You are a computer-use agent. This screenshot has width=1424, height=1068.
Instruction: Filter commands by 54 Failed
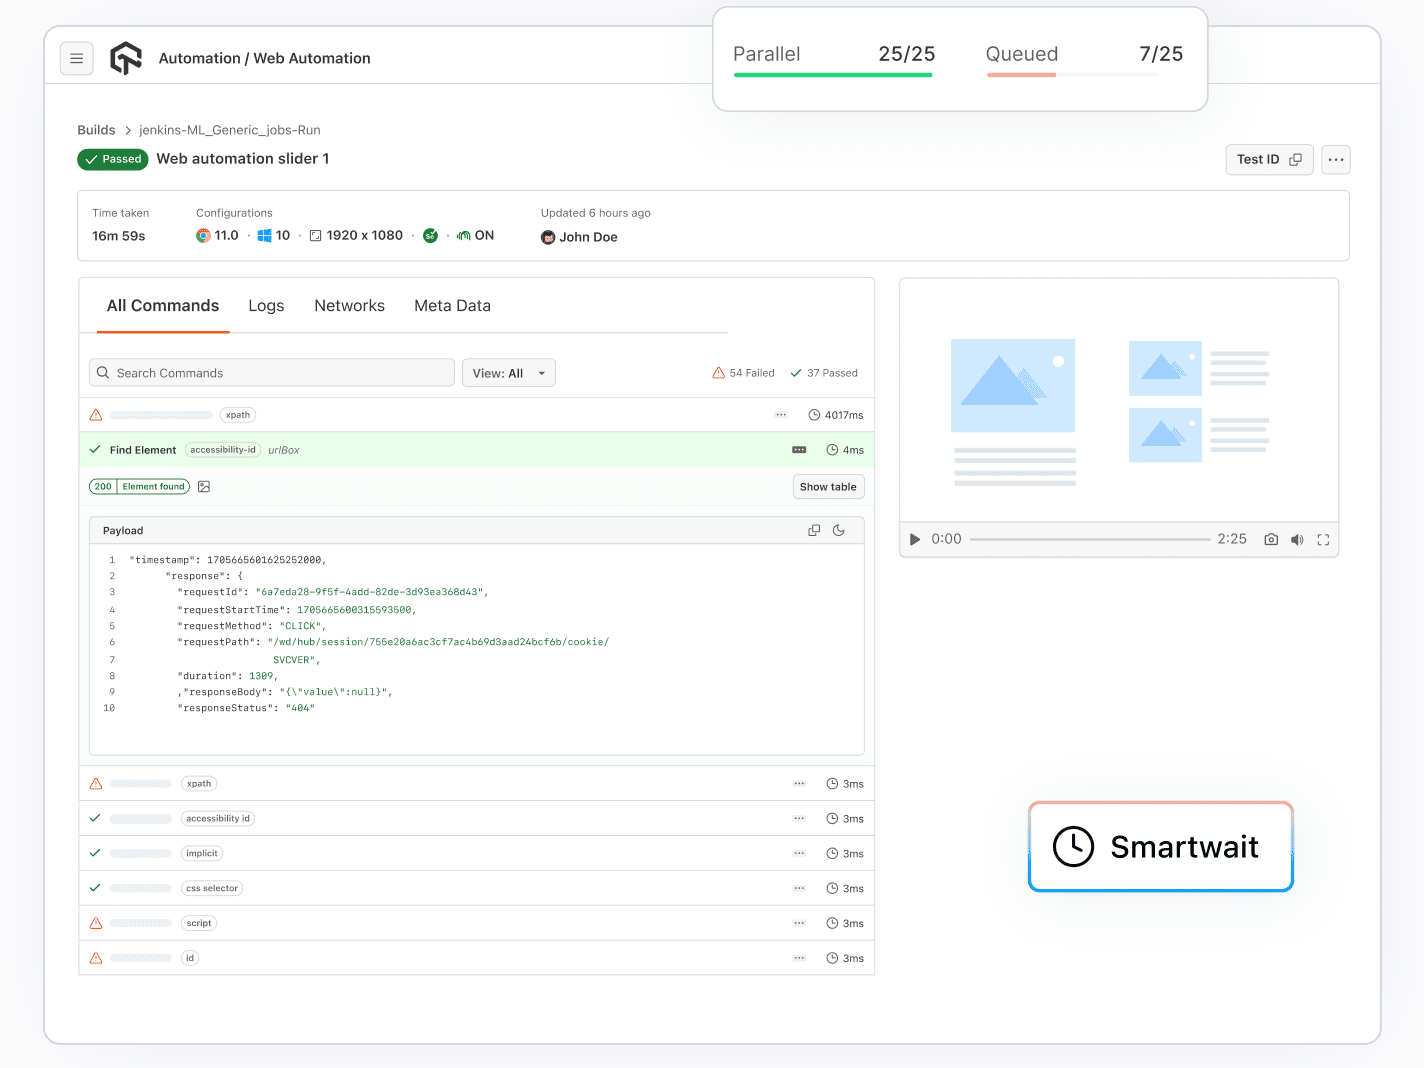click(743, 372)
